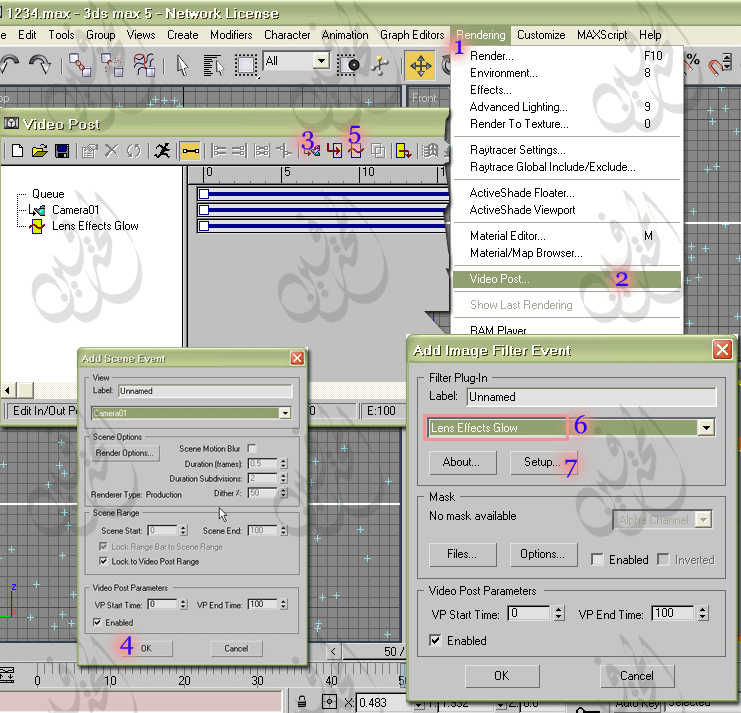
Task: Open the Graph Editors menu
Action: [x=412, y=35]
